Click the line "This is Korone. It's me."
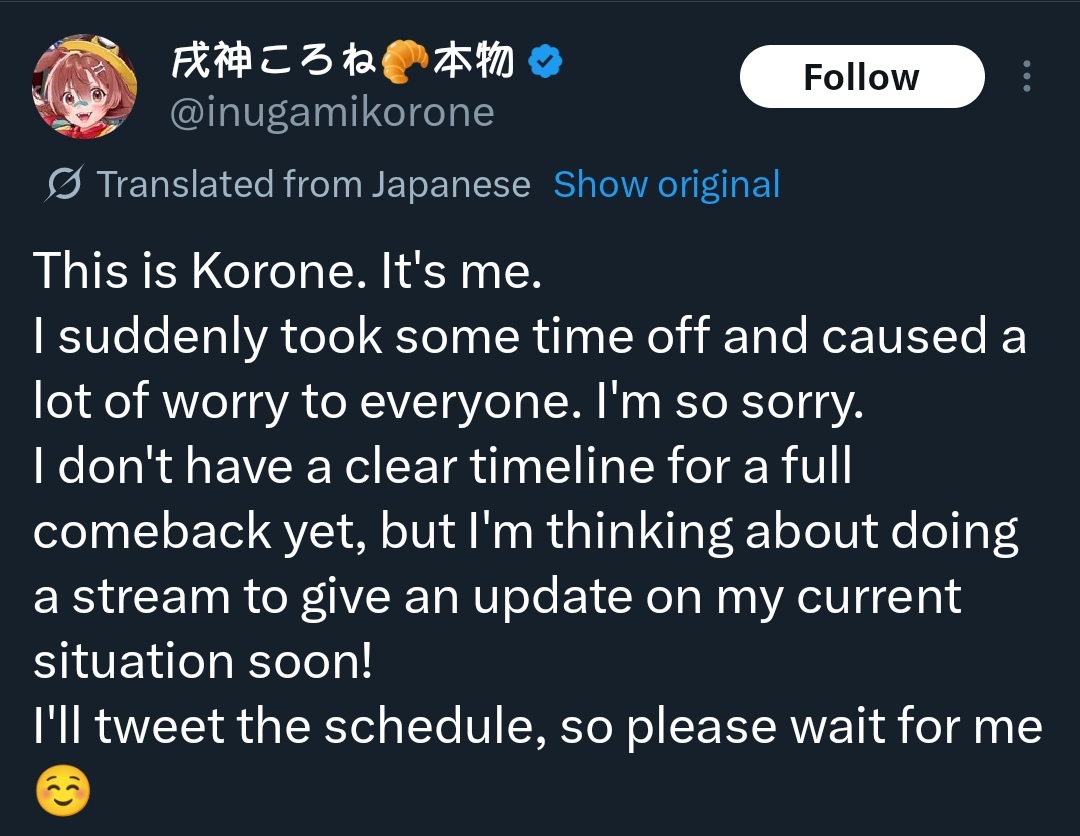Image resolution: width=1080 pixels, height=836 pixels. tap(287, 272)
